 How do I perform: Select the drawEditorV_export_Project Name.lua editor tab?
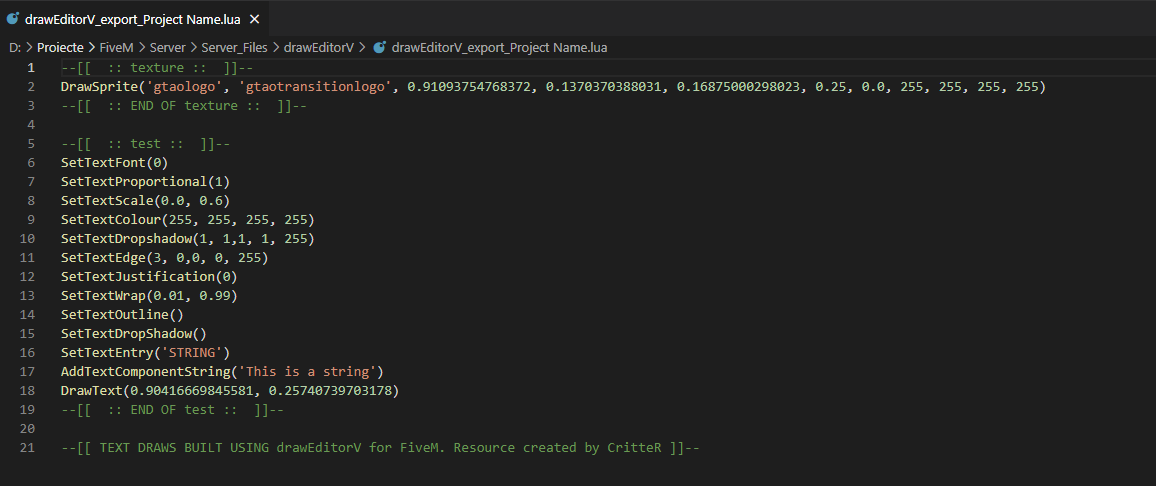134,18
